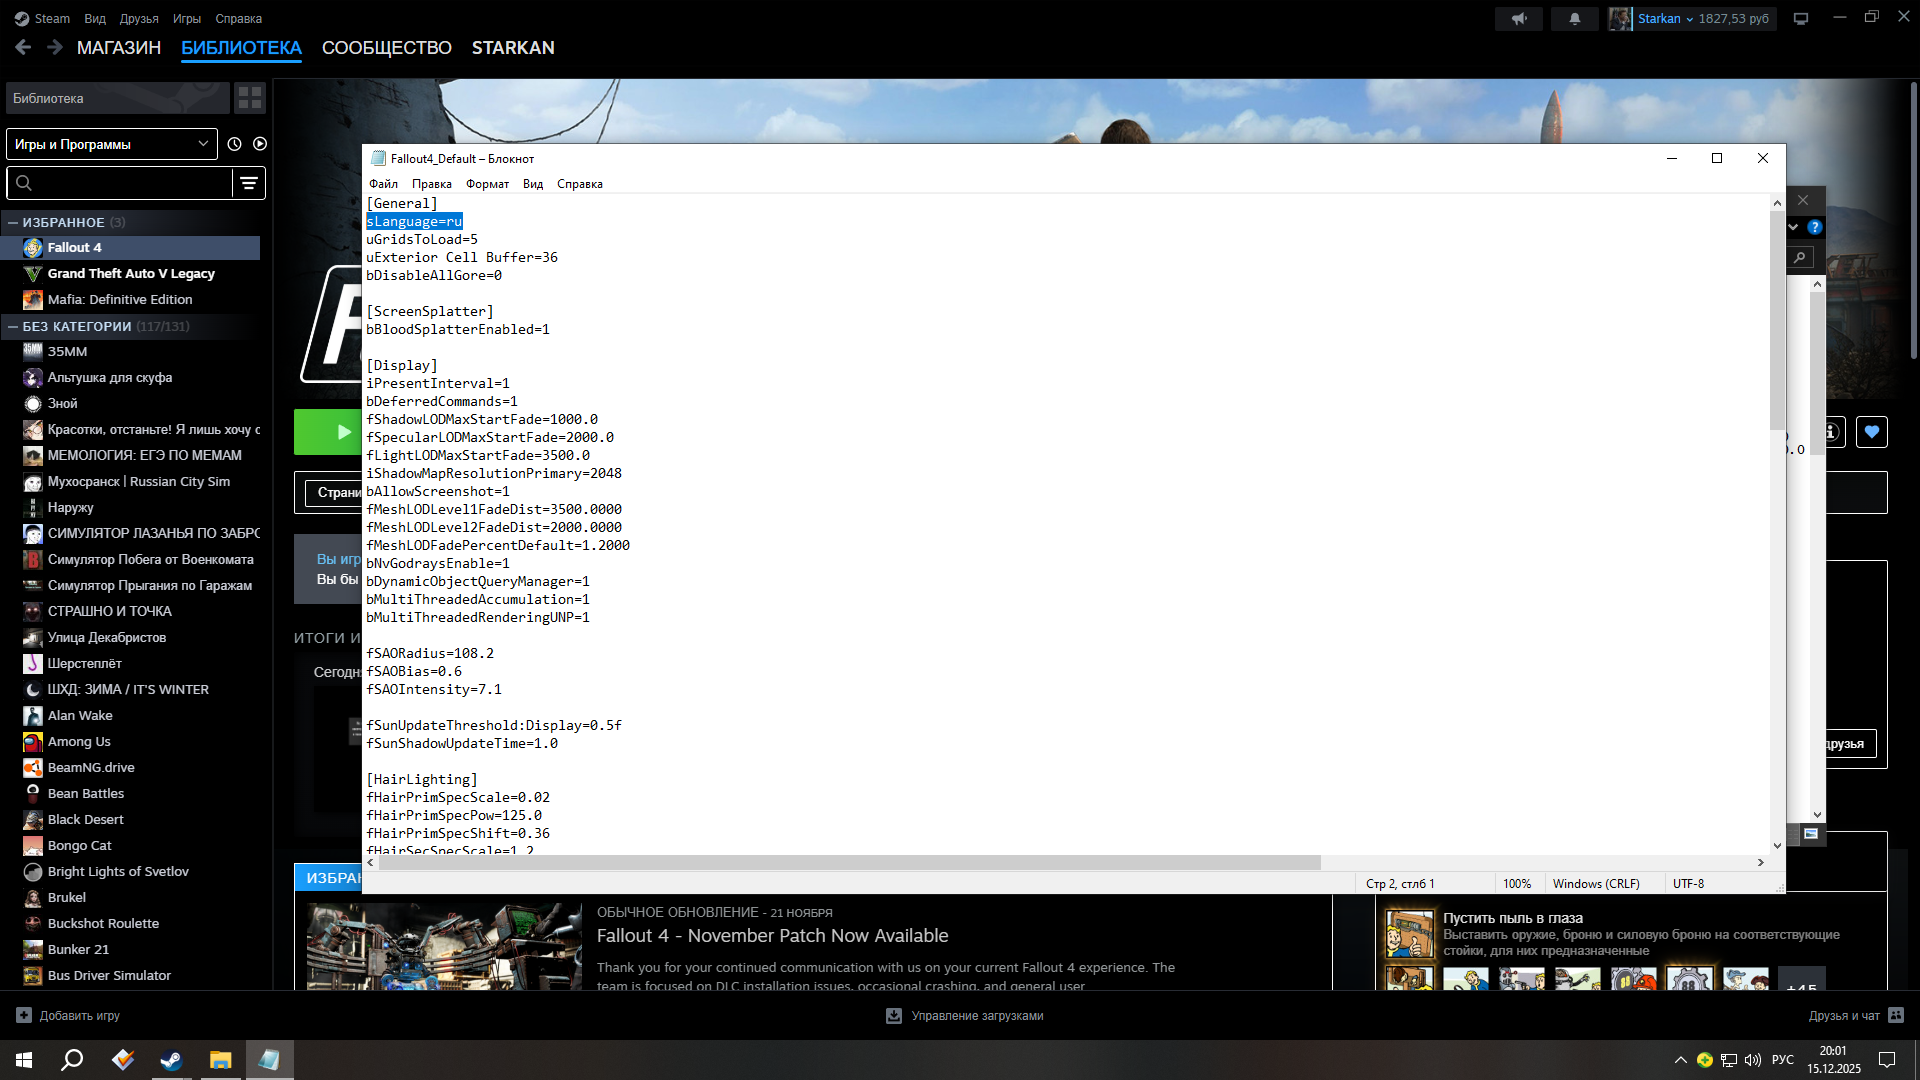Click Notepad vertical scrollbar thumb

1777,320
